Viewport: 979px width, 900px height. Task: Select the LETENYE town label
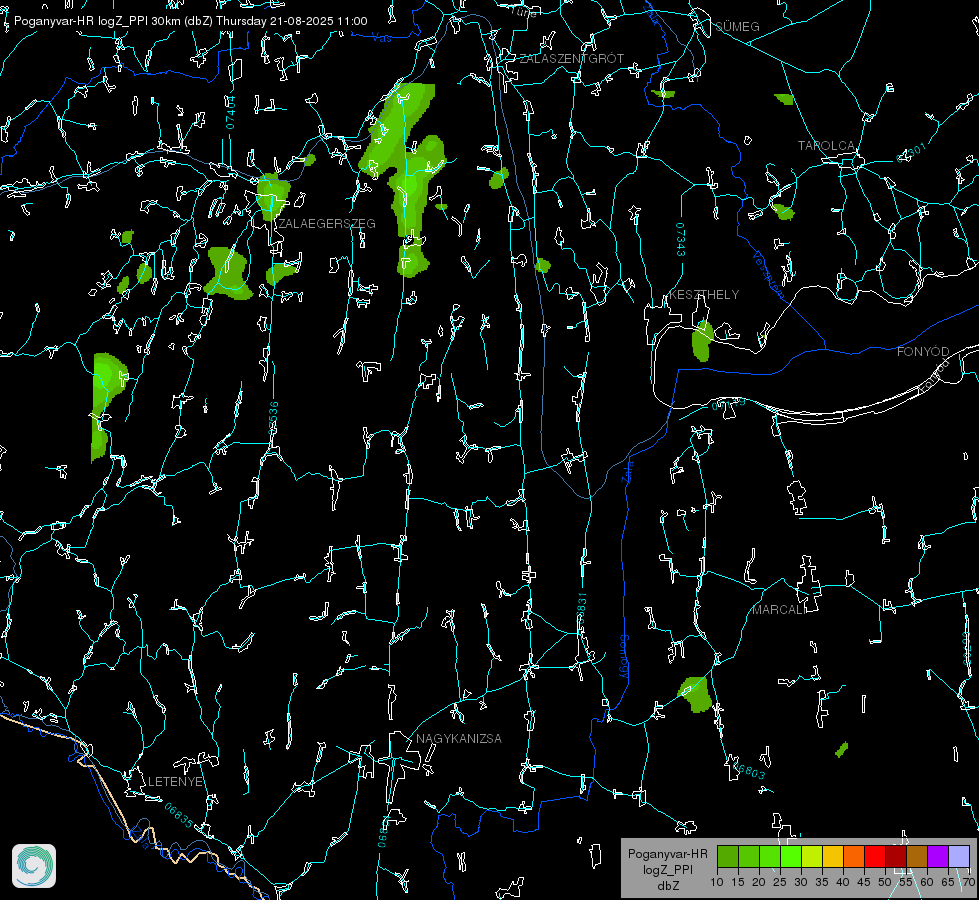(x=175, y=781)
